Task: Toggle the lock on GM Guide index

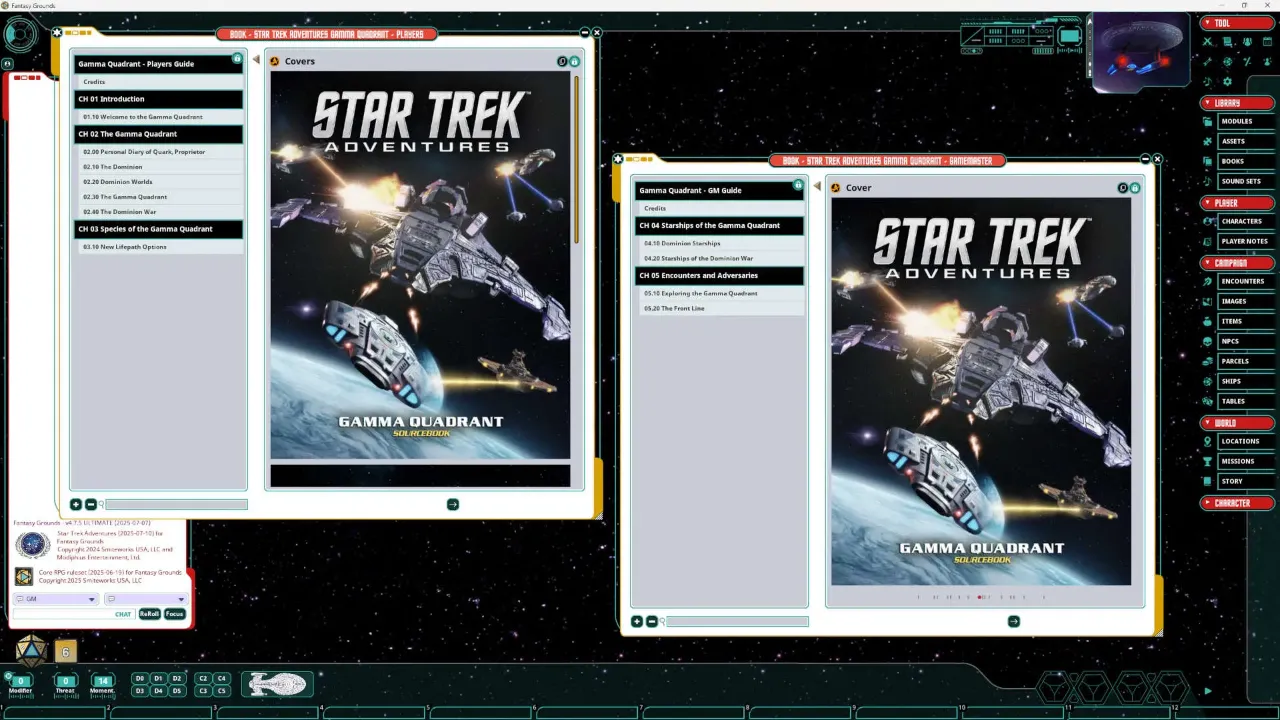Action: click(798, 185)
